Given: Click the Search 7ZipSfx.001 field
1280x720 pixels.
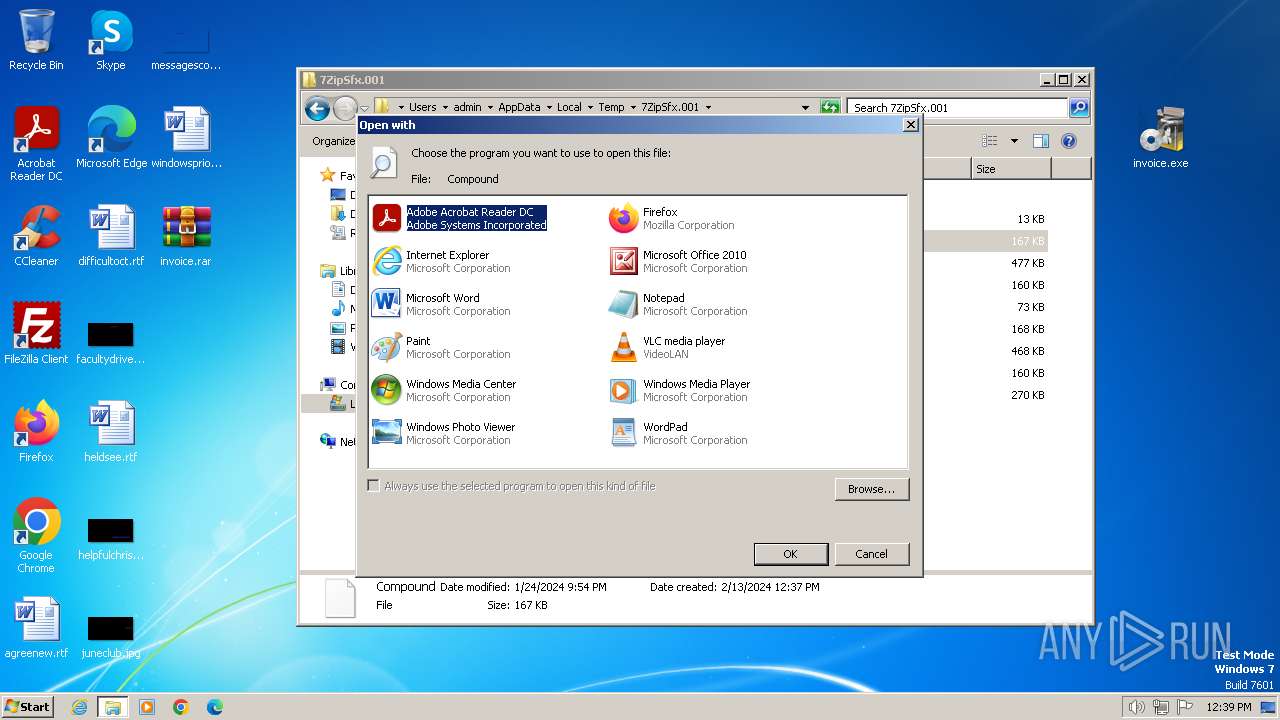Looking at the screenshot, I should pyautogui.click(x=958, y=107).
